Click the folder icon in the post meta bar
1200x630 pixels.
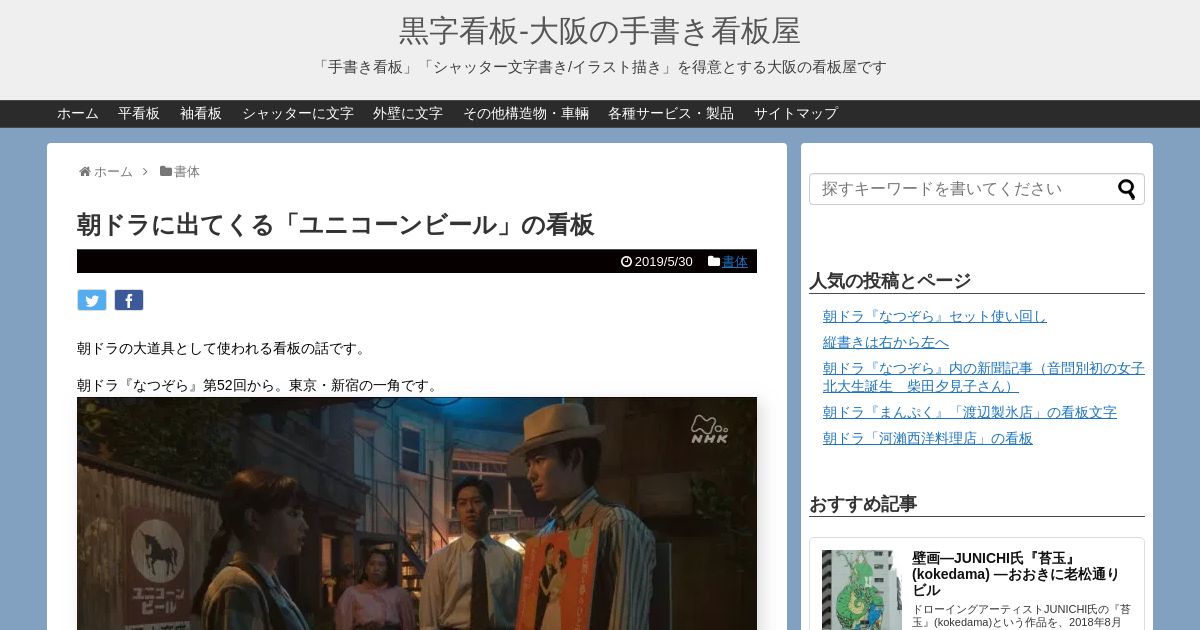click(714, 261)
